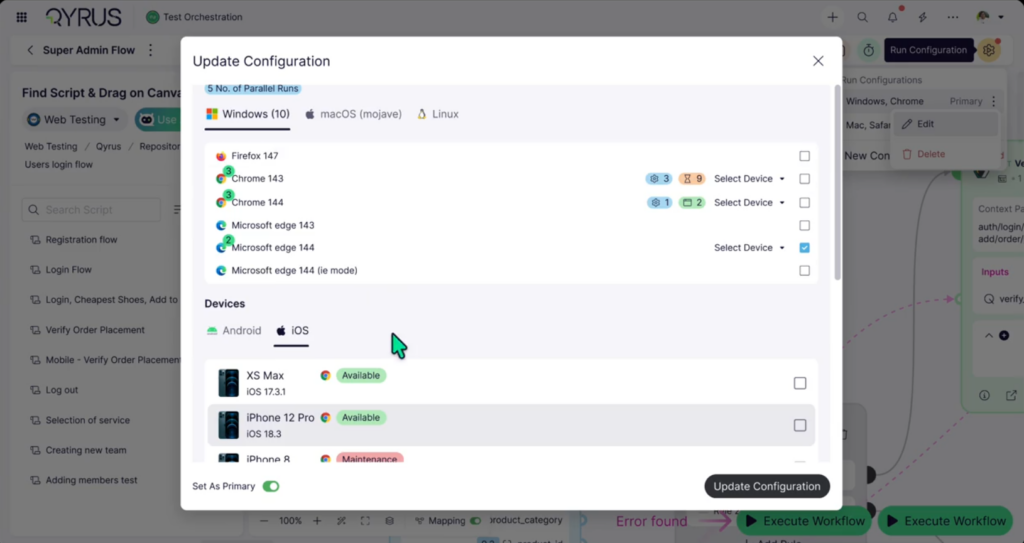Check Microsoft edge 144 (ie mode) checkbox
1024x543 pixels.
(x=805, y=271)
